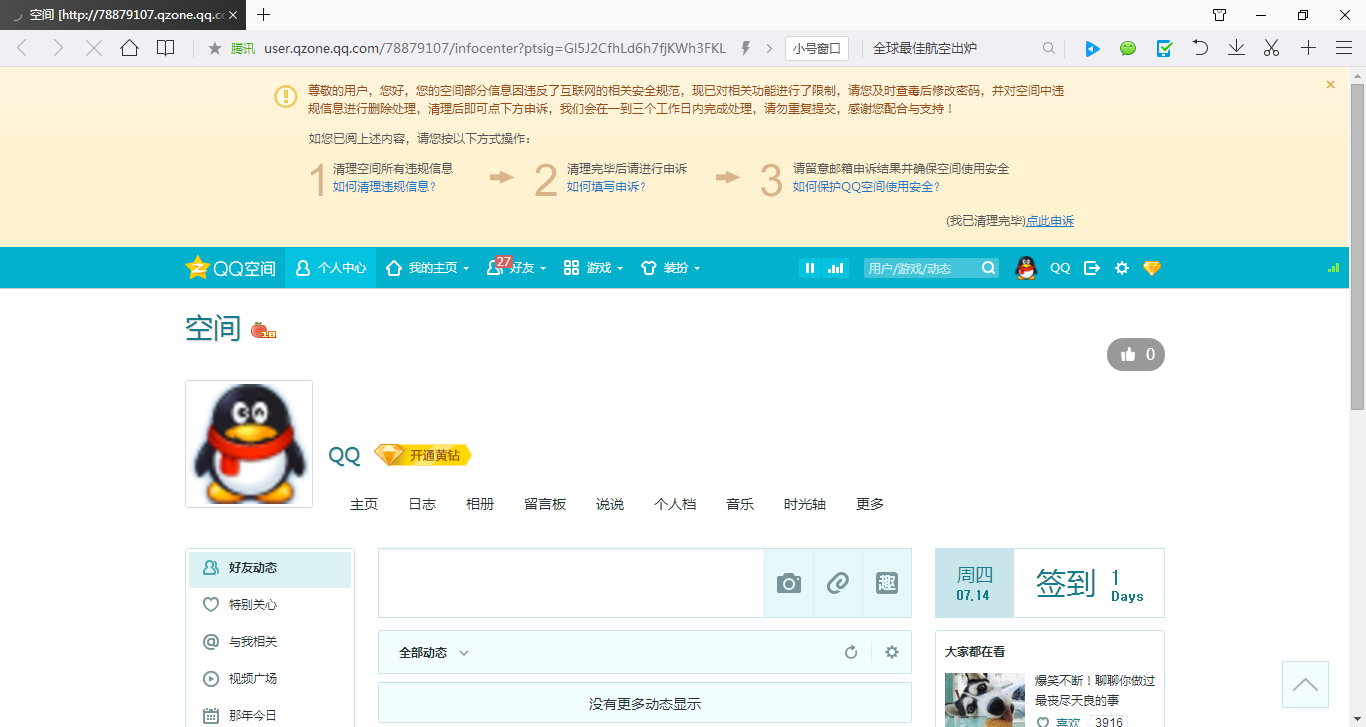The height and width of the screenshot is (727, 1366).
Task: Select 特别关心 in sidebar
Action: coord(270,605)
